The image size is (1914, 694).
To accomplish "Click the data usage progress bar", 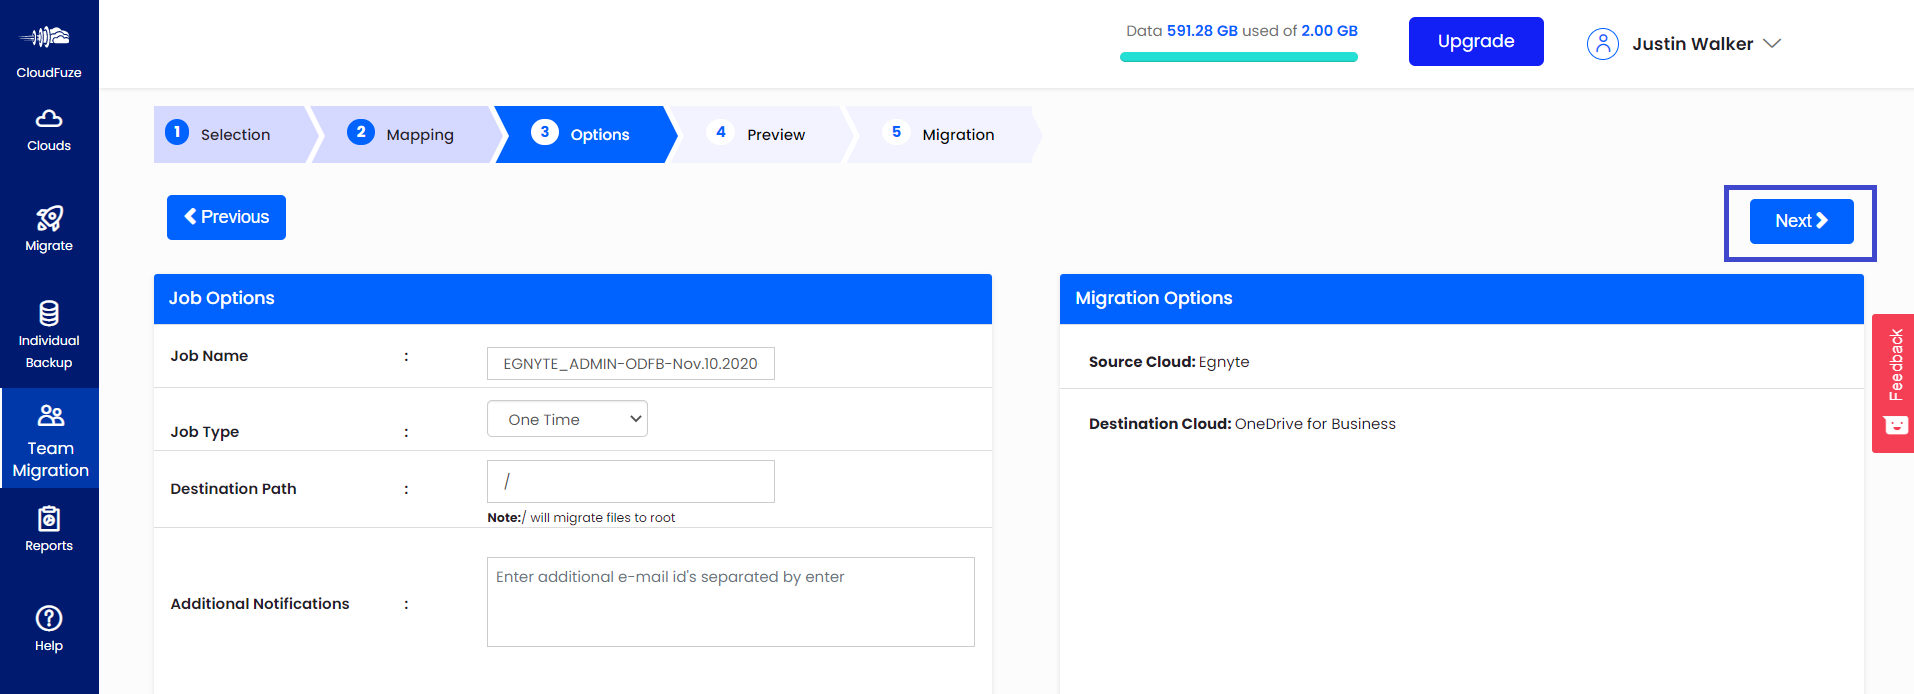I will tap(1239, 57).
